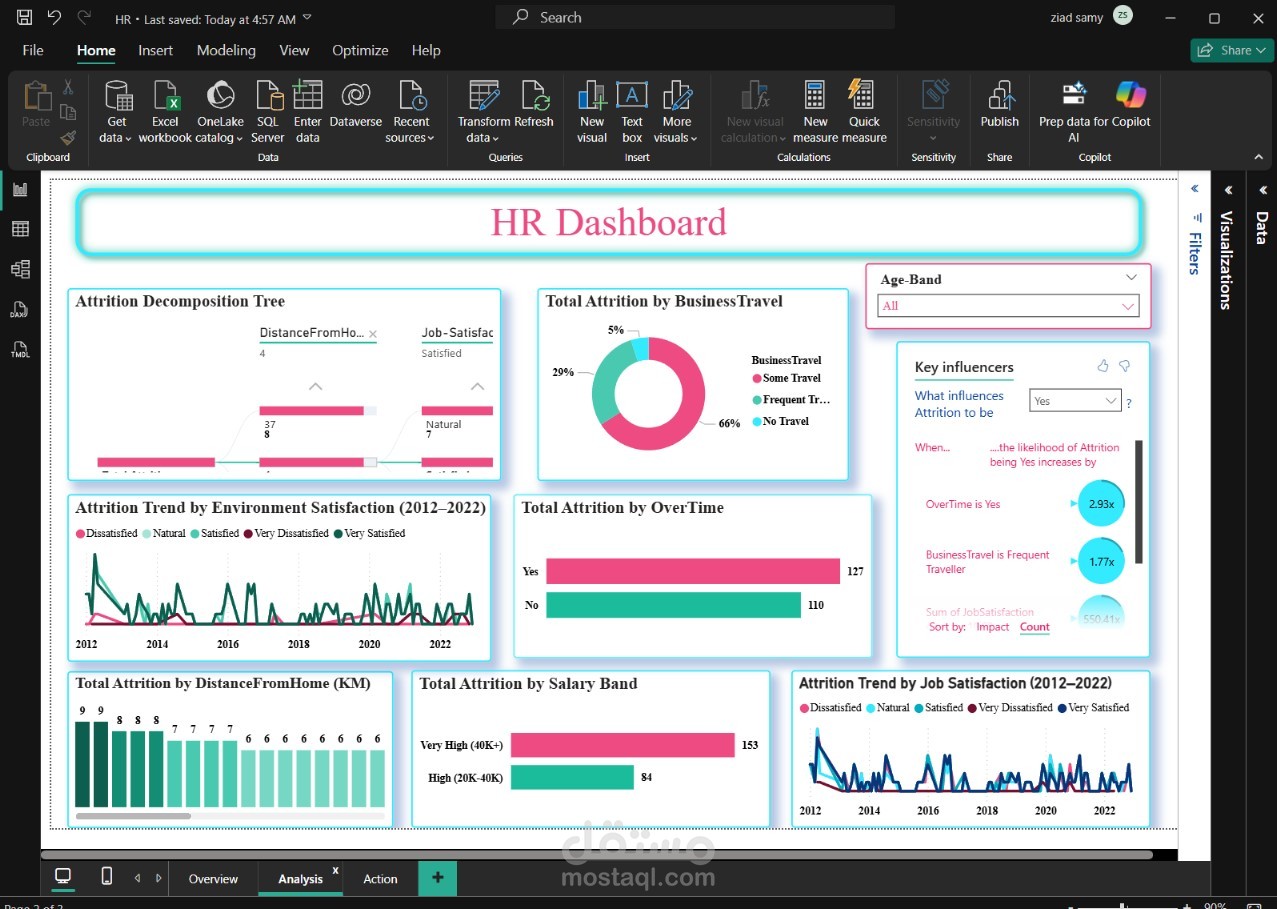Viewport: 1277px width, 909px height.
Task: Switch to the Overview page tab
Action: (213, 879)
